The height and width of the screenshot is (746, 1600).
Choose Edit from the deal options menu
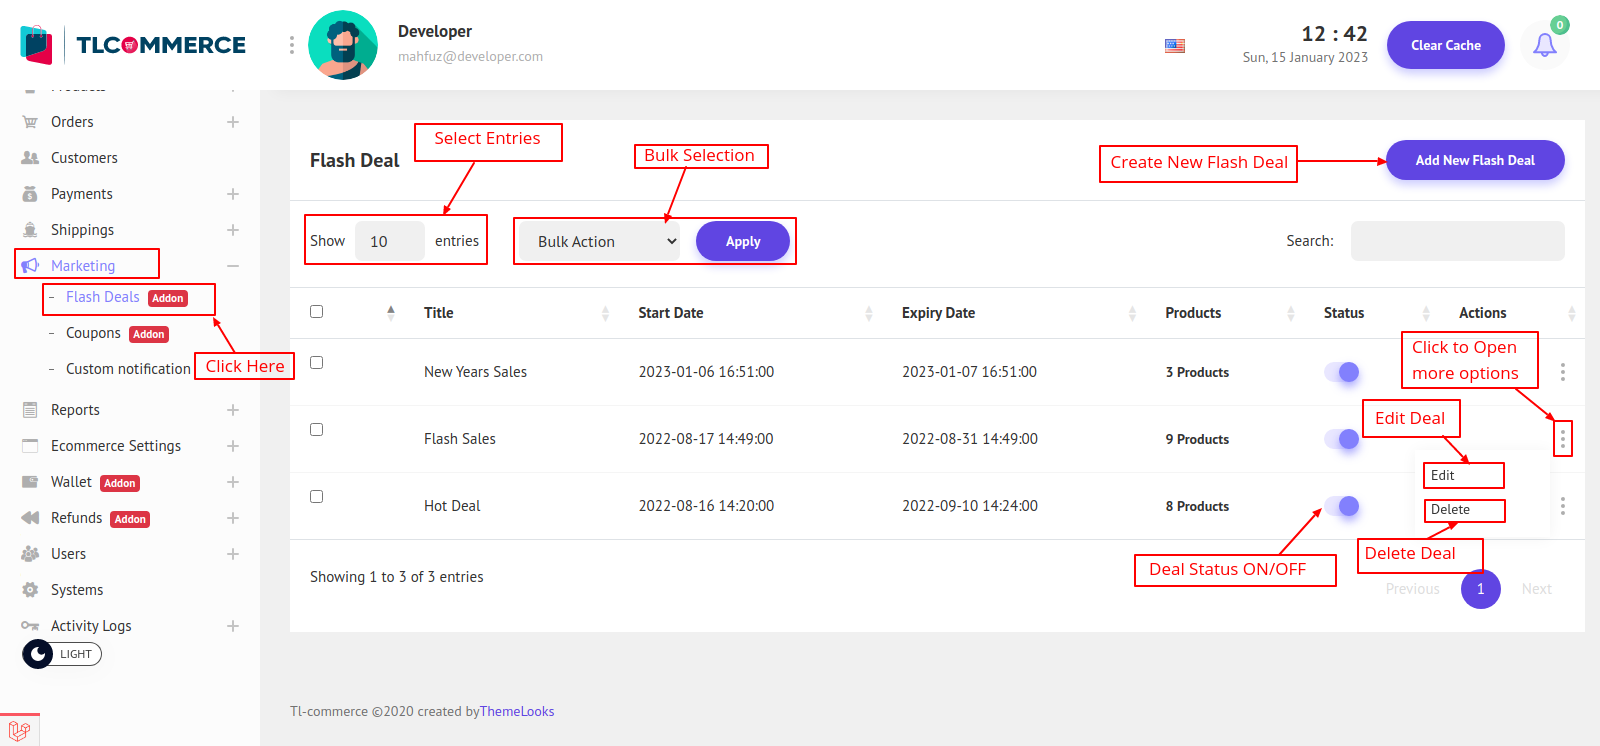pyautogui.click(x=1443, y=476)
